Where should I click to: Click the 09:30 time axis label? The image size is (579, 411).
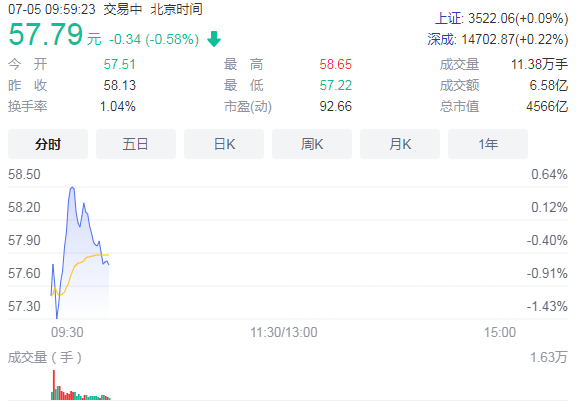pos(67,332)
